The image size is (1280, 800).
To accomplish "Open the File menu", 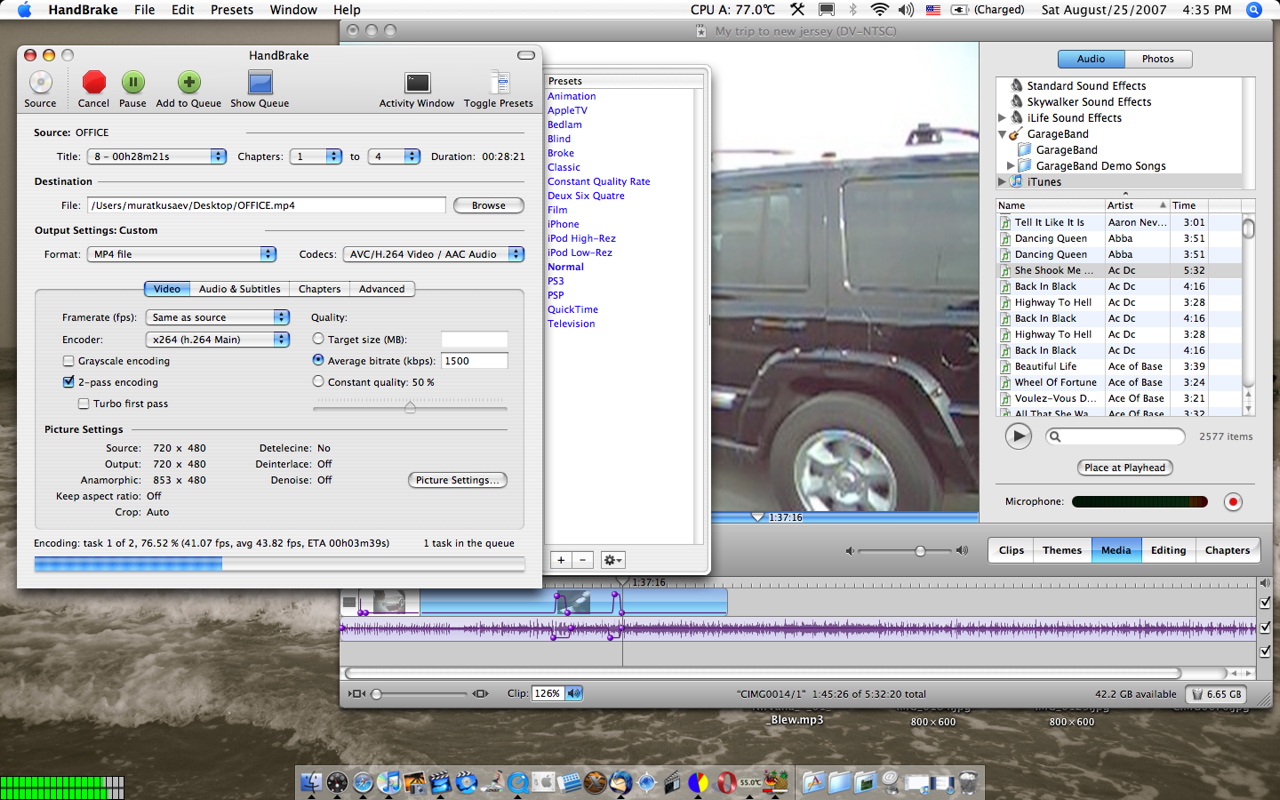I will pos(145,10).
